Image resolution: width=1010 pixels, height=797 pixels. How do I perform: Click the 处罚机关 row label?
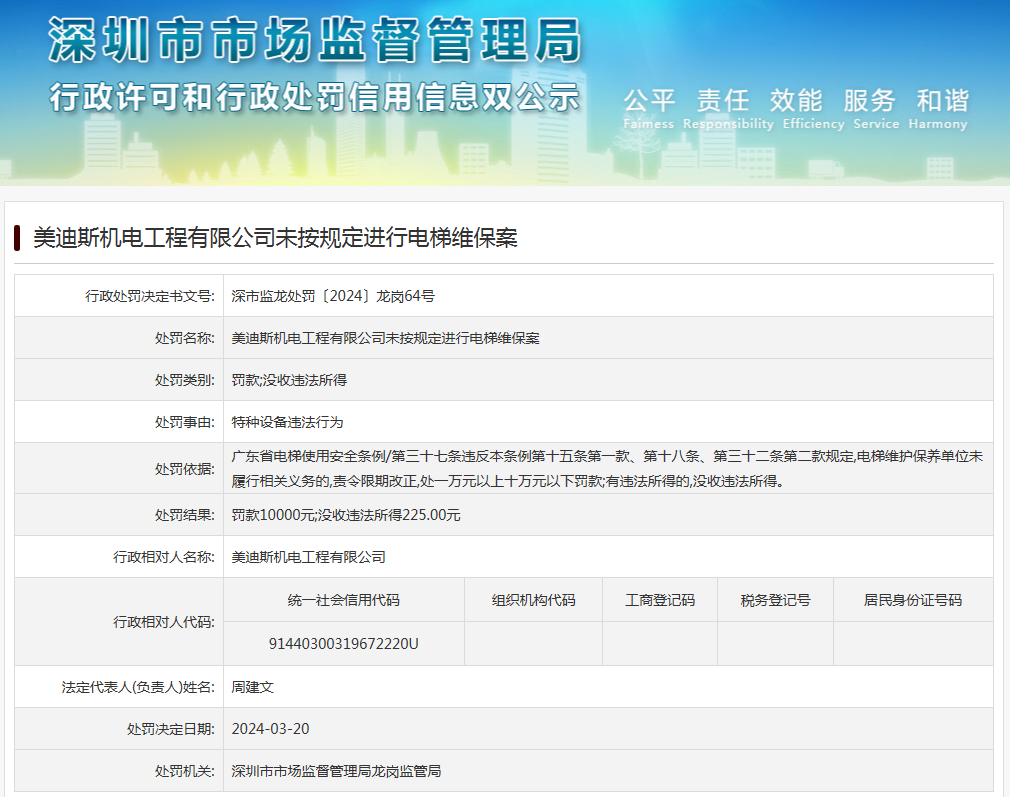coord(184,771)
